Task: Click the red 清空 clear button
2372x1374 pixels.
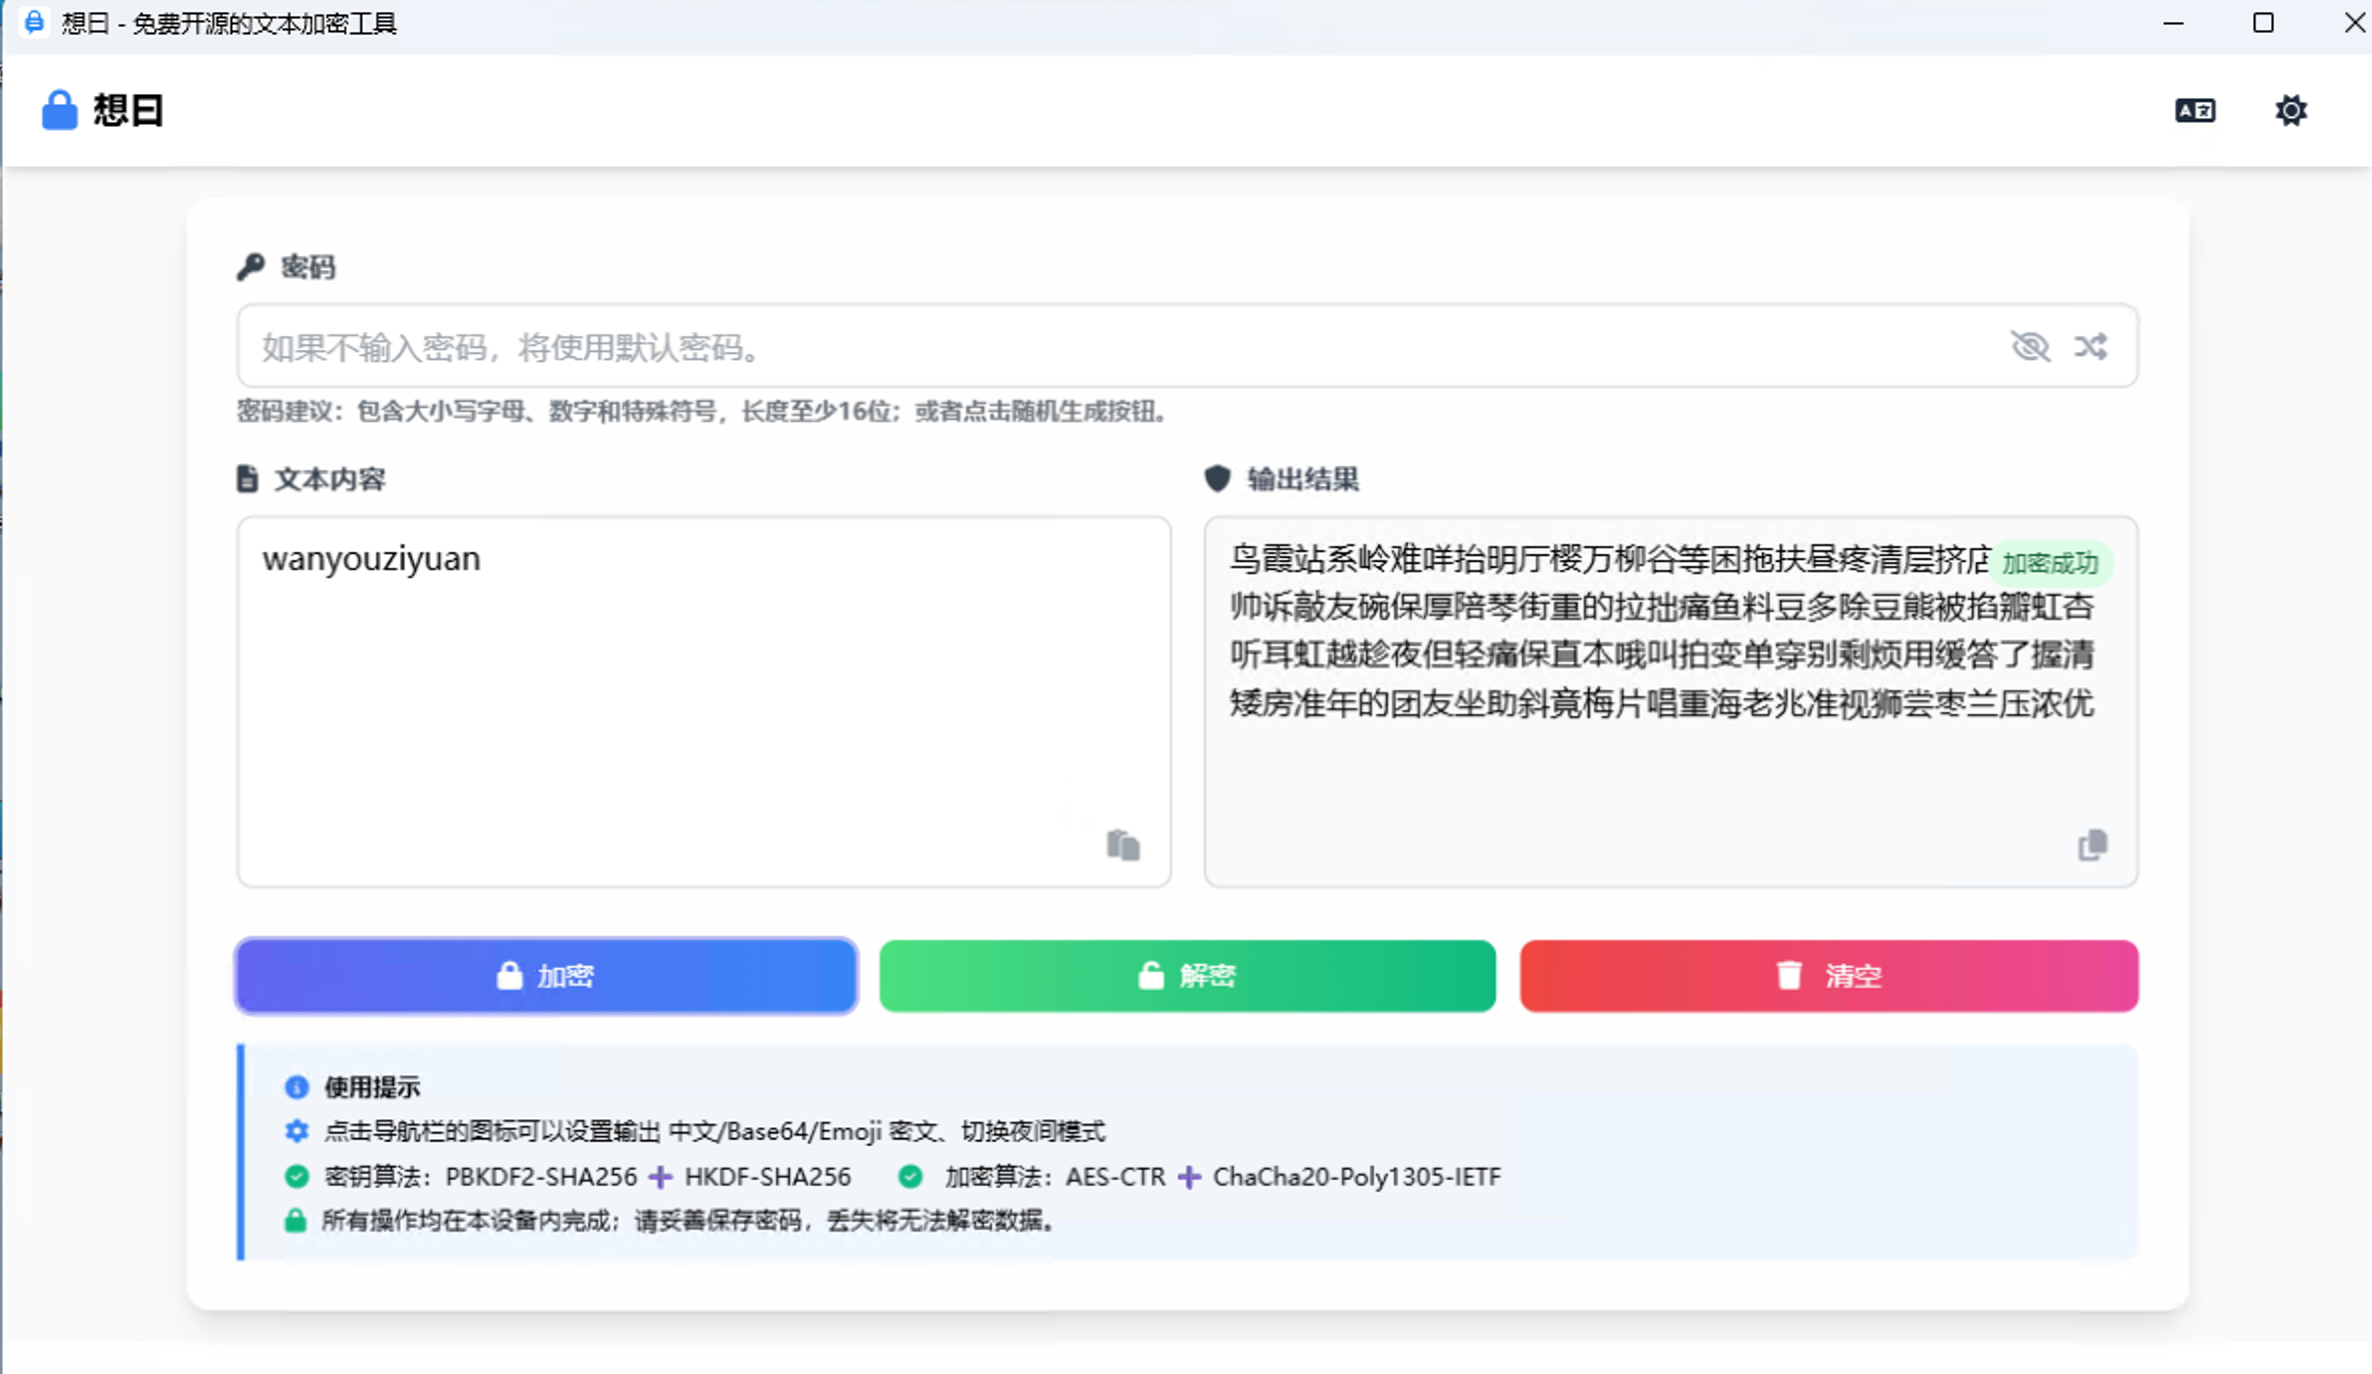Action: click(x=1829, y=976)
